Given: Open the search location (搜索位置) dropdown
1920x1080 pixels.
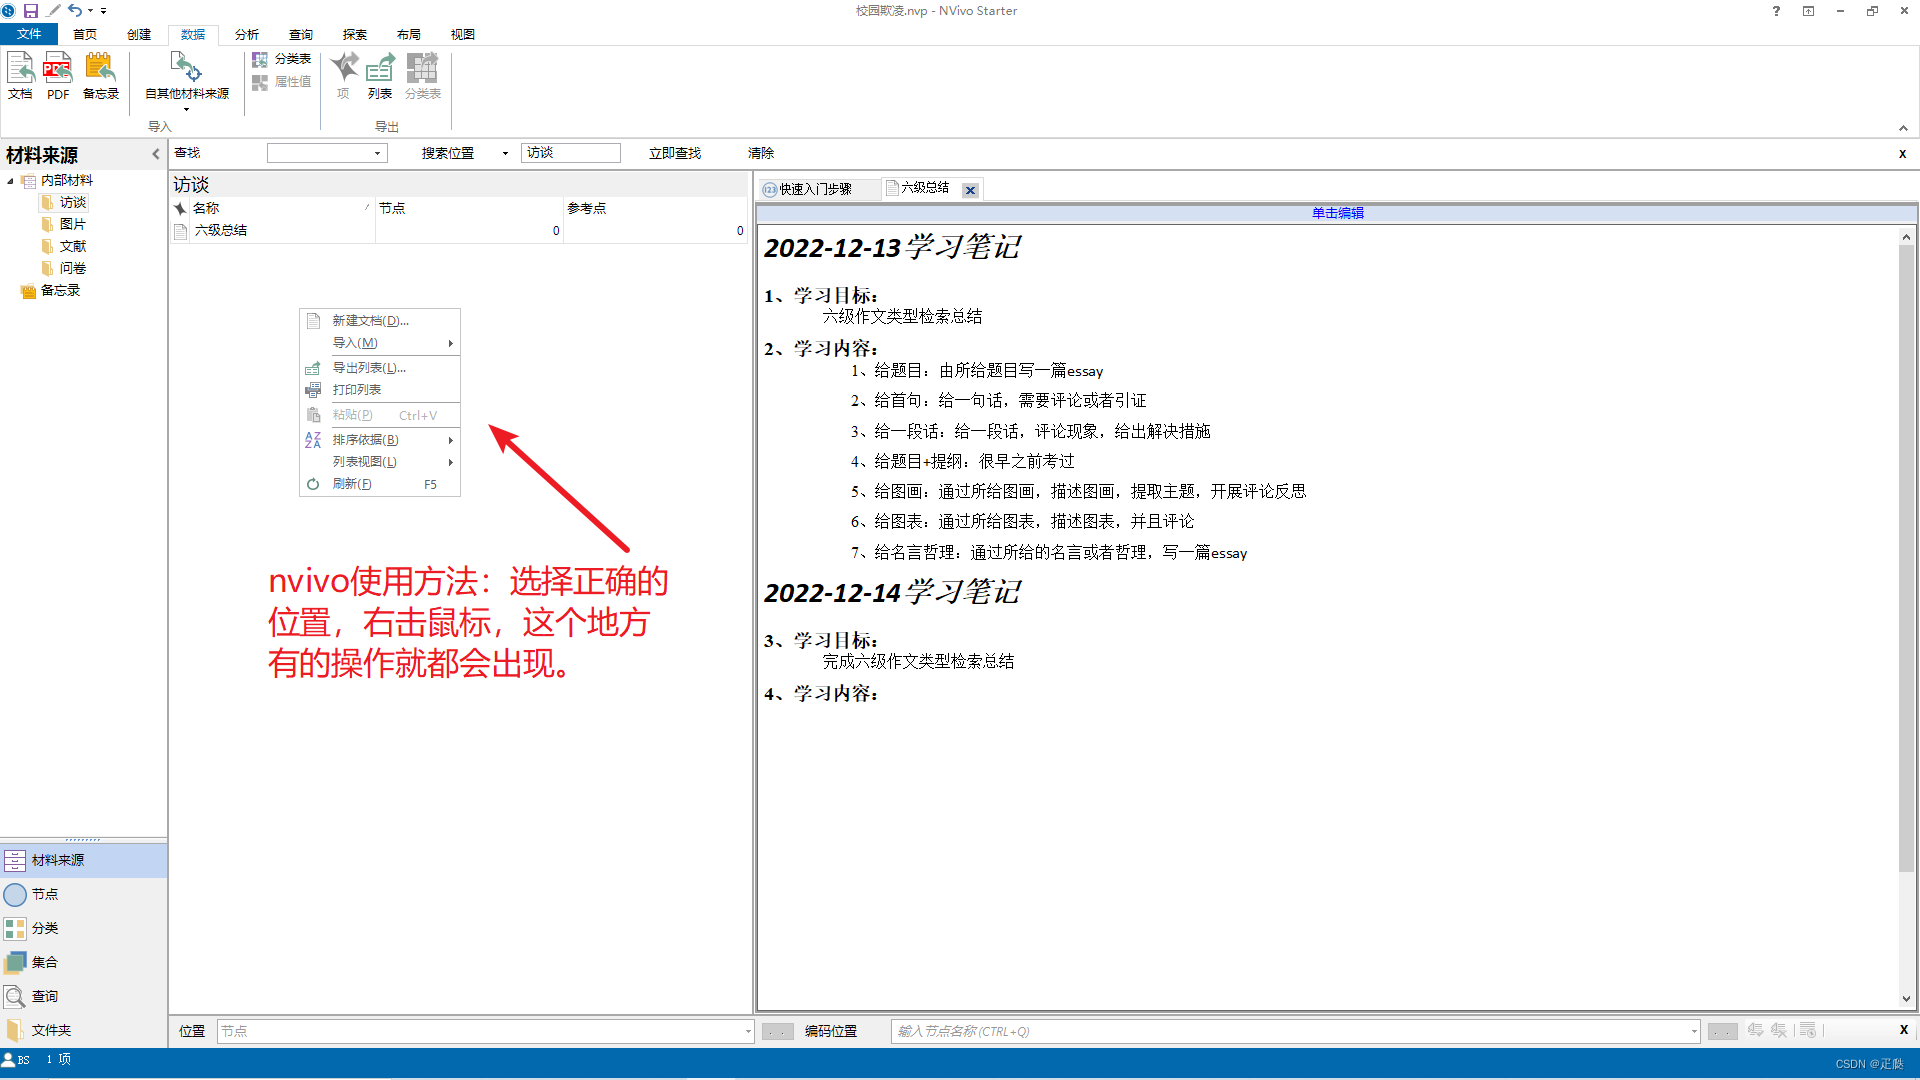Looking at the screenshot, I should (x=505, y=153).
